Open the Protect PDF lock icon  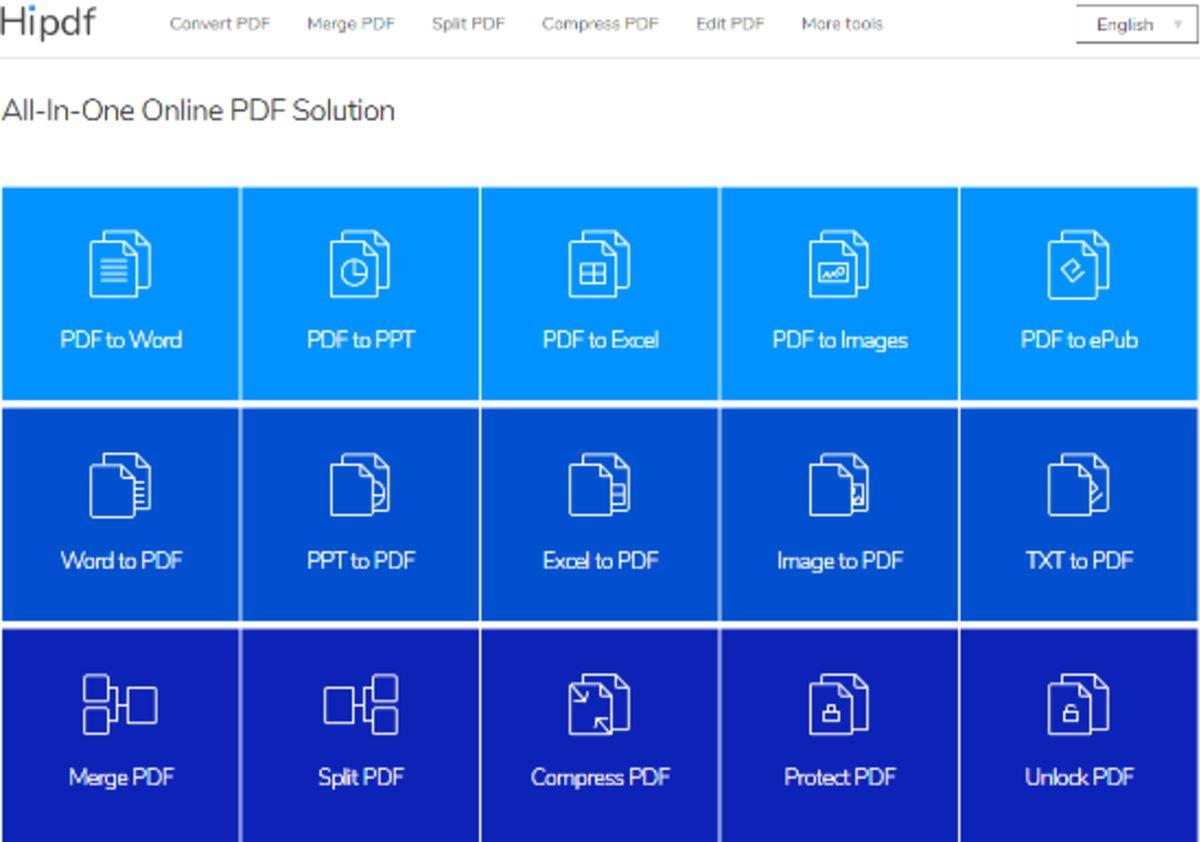[x=838, y=704]
